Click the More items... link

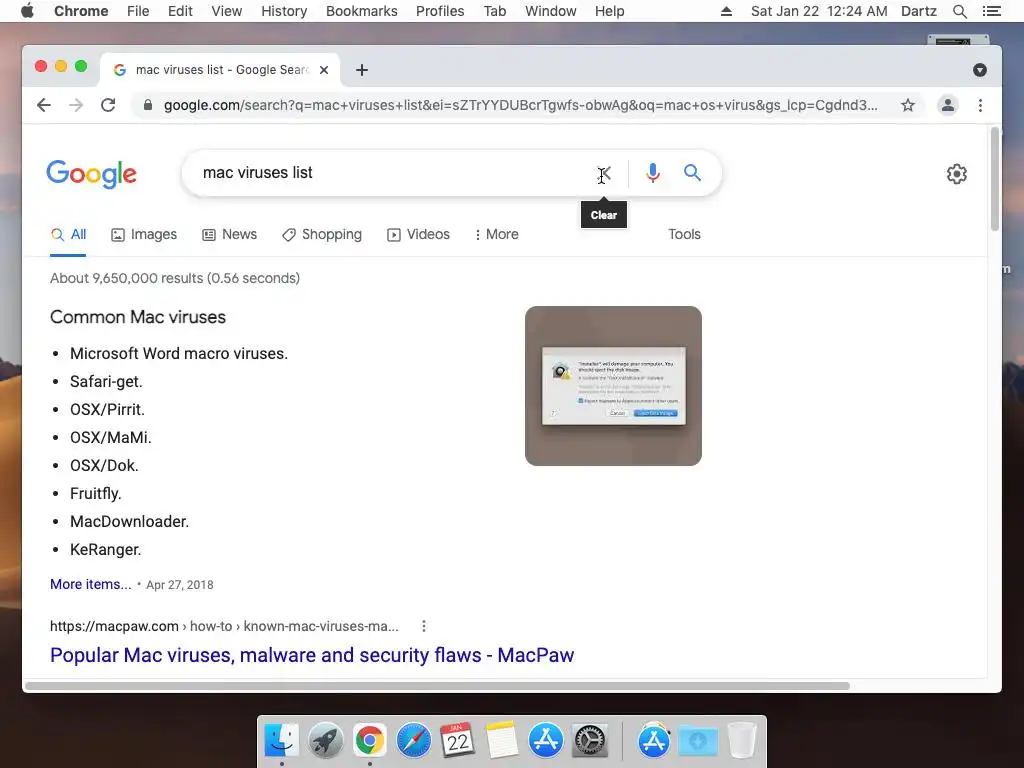point(91,584)
